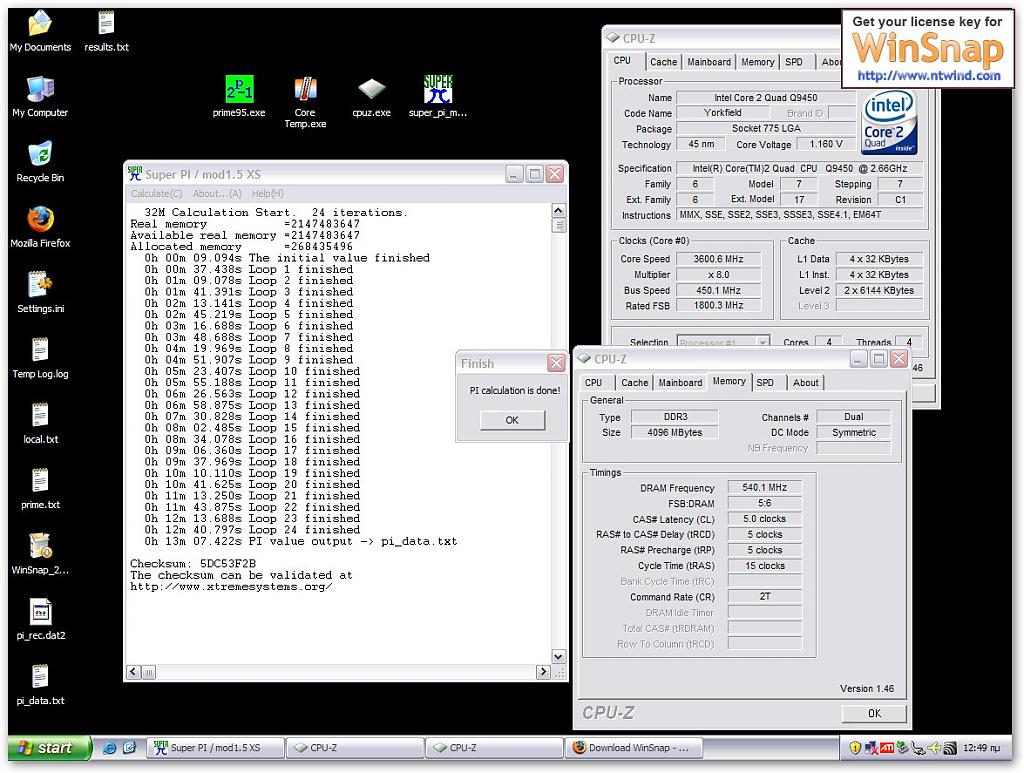Viewport: 1024px width, 773px height.
Task: Click the Intel Core 2 Quad logo
Action: [889, 122]
